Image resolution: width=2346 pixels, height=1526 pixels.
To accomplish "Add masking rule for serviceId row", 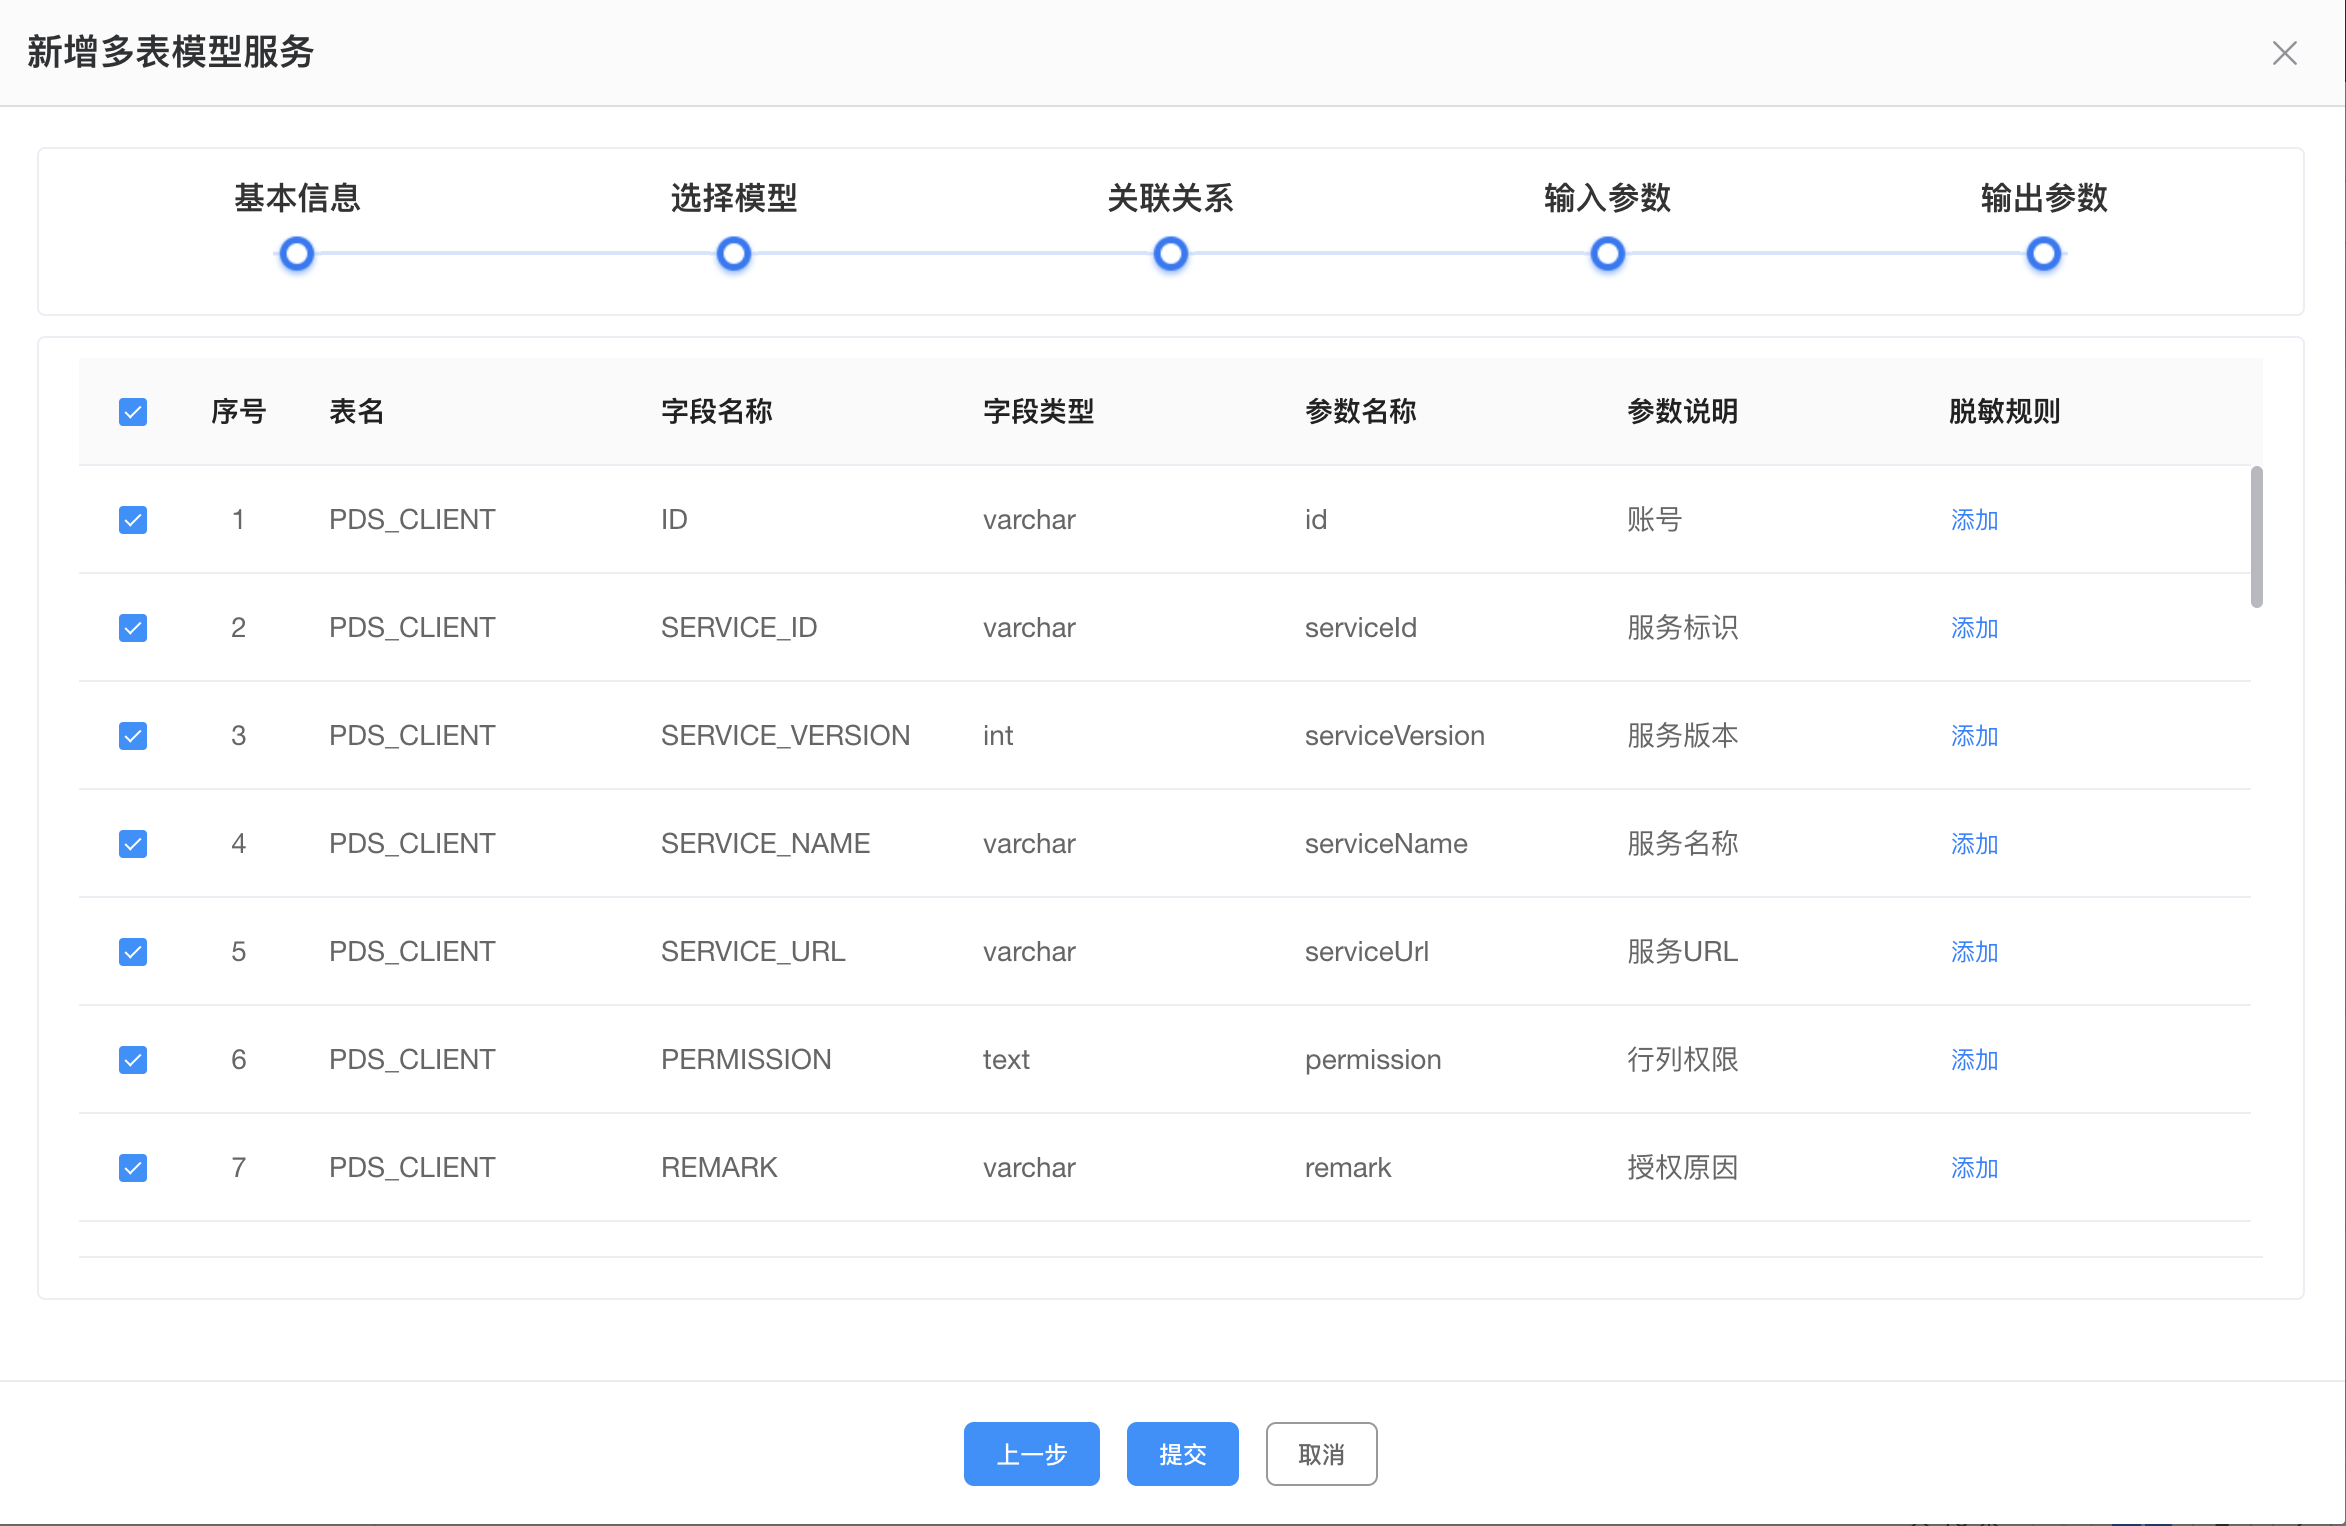I will click(1975, 628).
